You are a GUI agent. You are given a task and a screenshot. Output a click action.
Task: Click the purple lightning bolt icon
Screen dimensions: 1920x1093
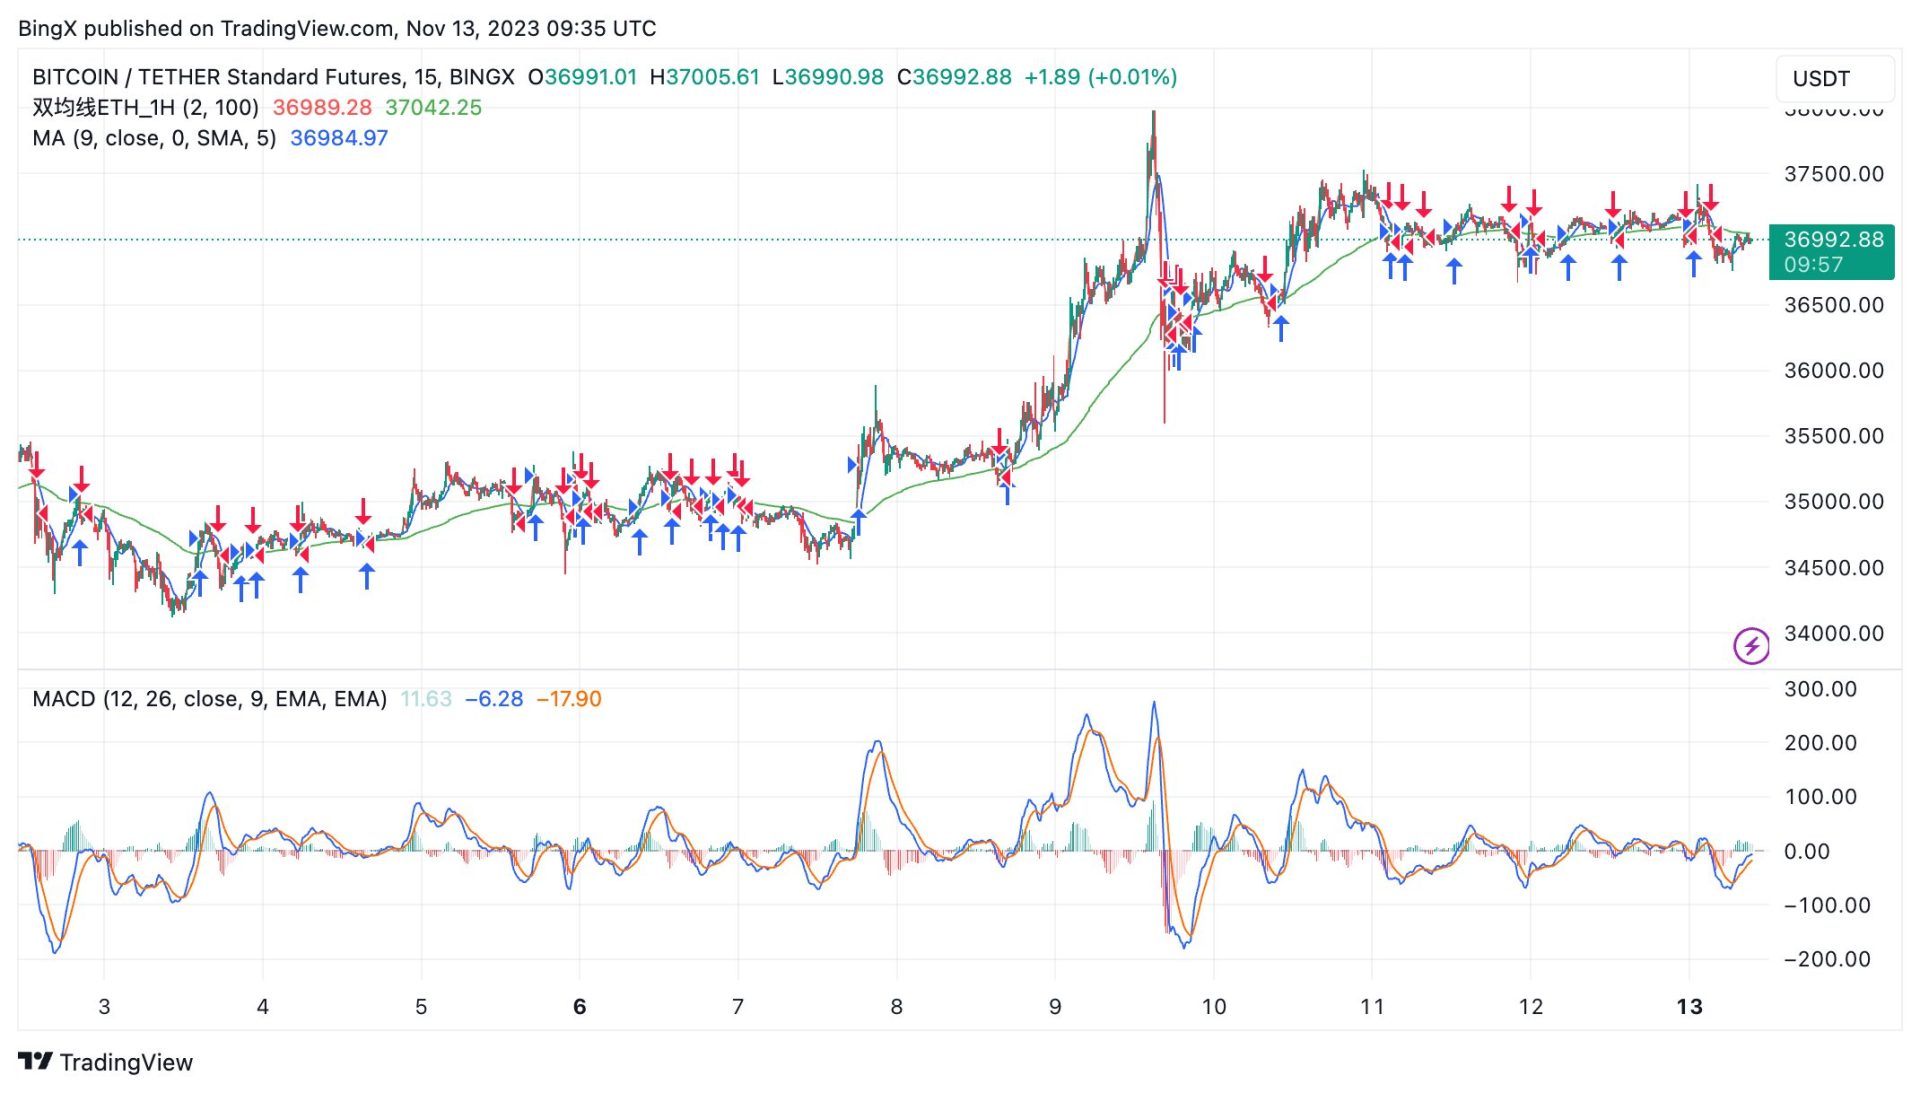(1750, 645)
